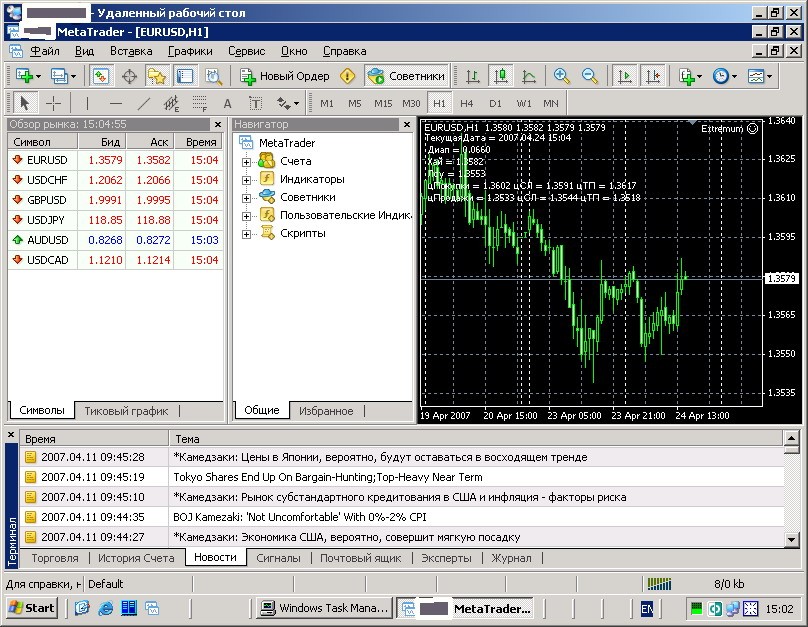Select the vertical line drawing tool
Viewport: 808px width, 627px height.
[88, 104]
